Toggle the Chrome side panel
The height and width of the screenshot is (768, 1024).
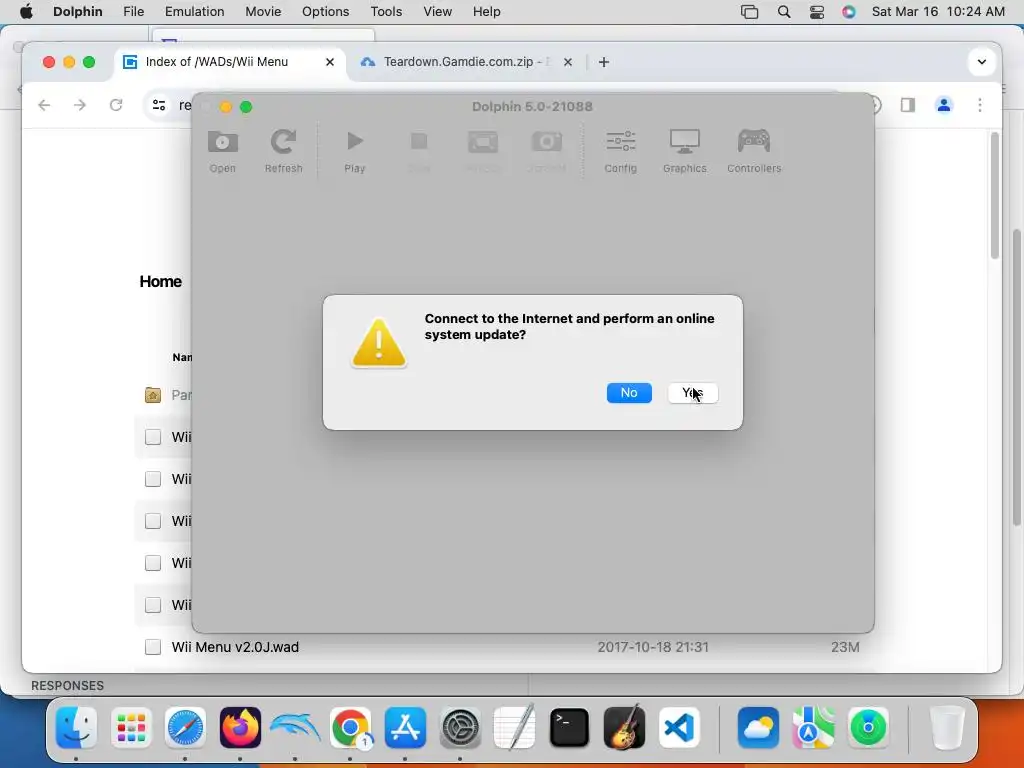[908, 105]
